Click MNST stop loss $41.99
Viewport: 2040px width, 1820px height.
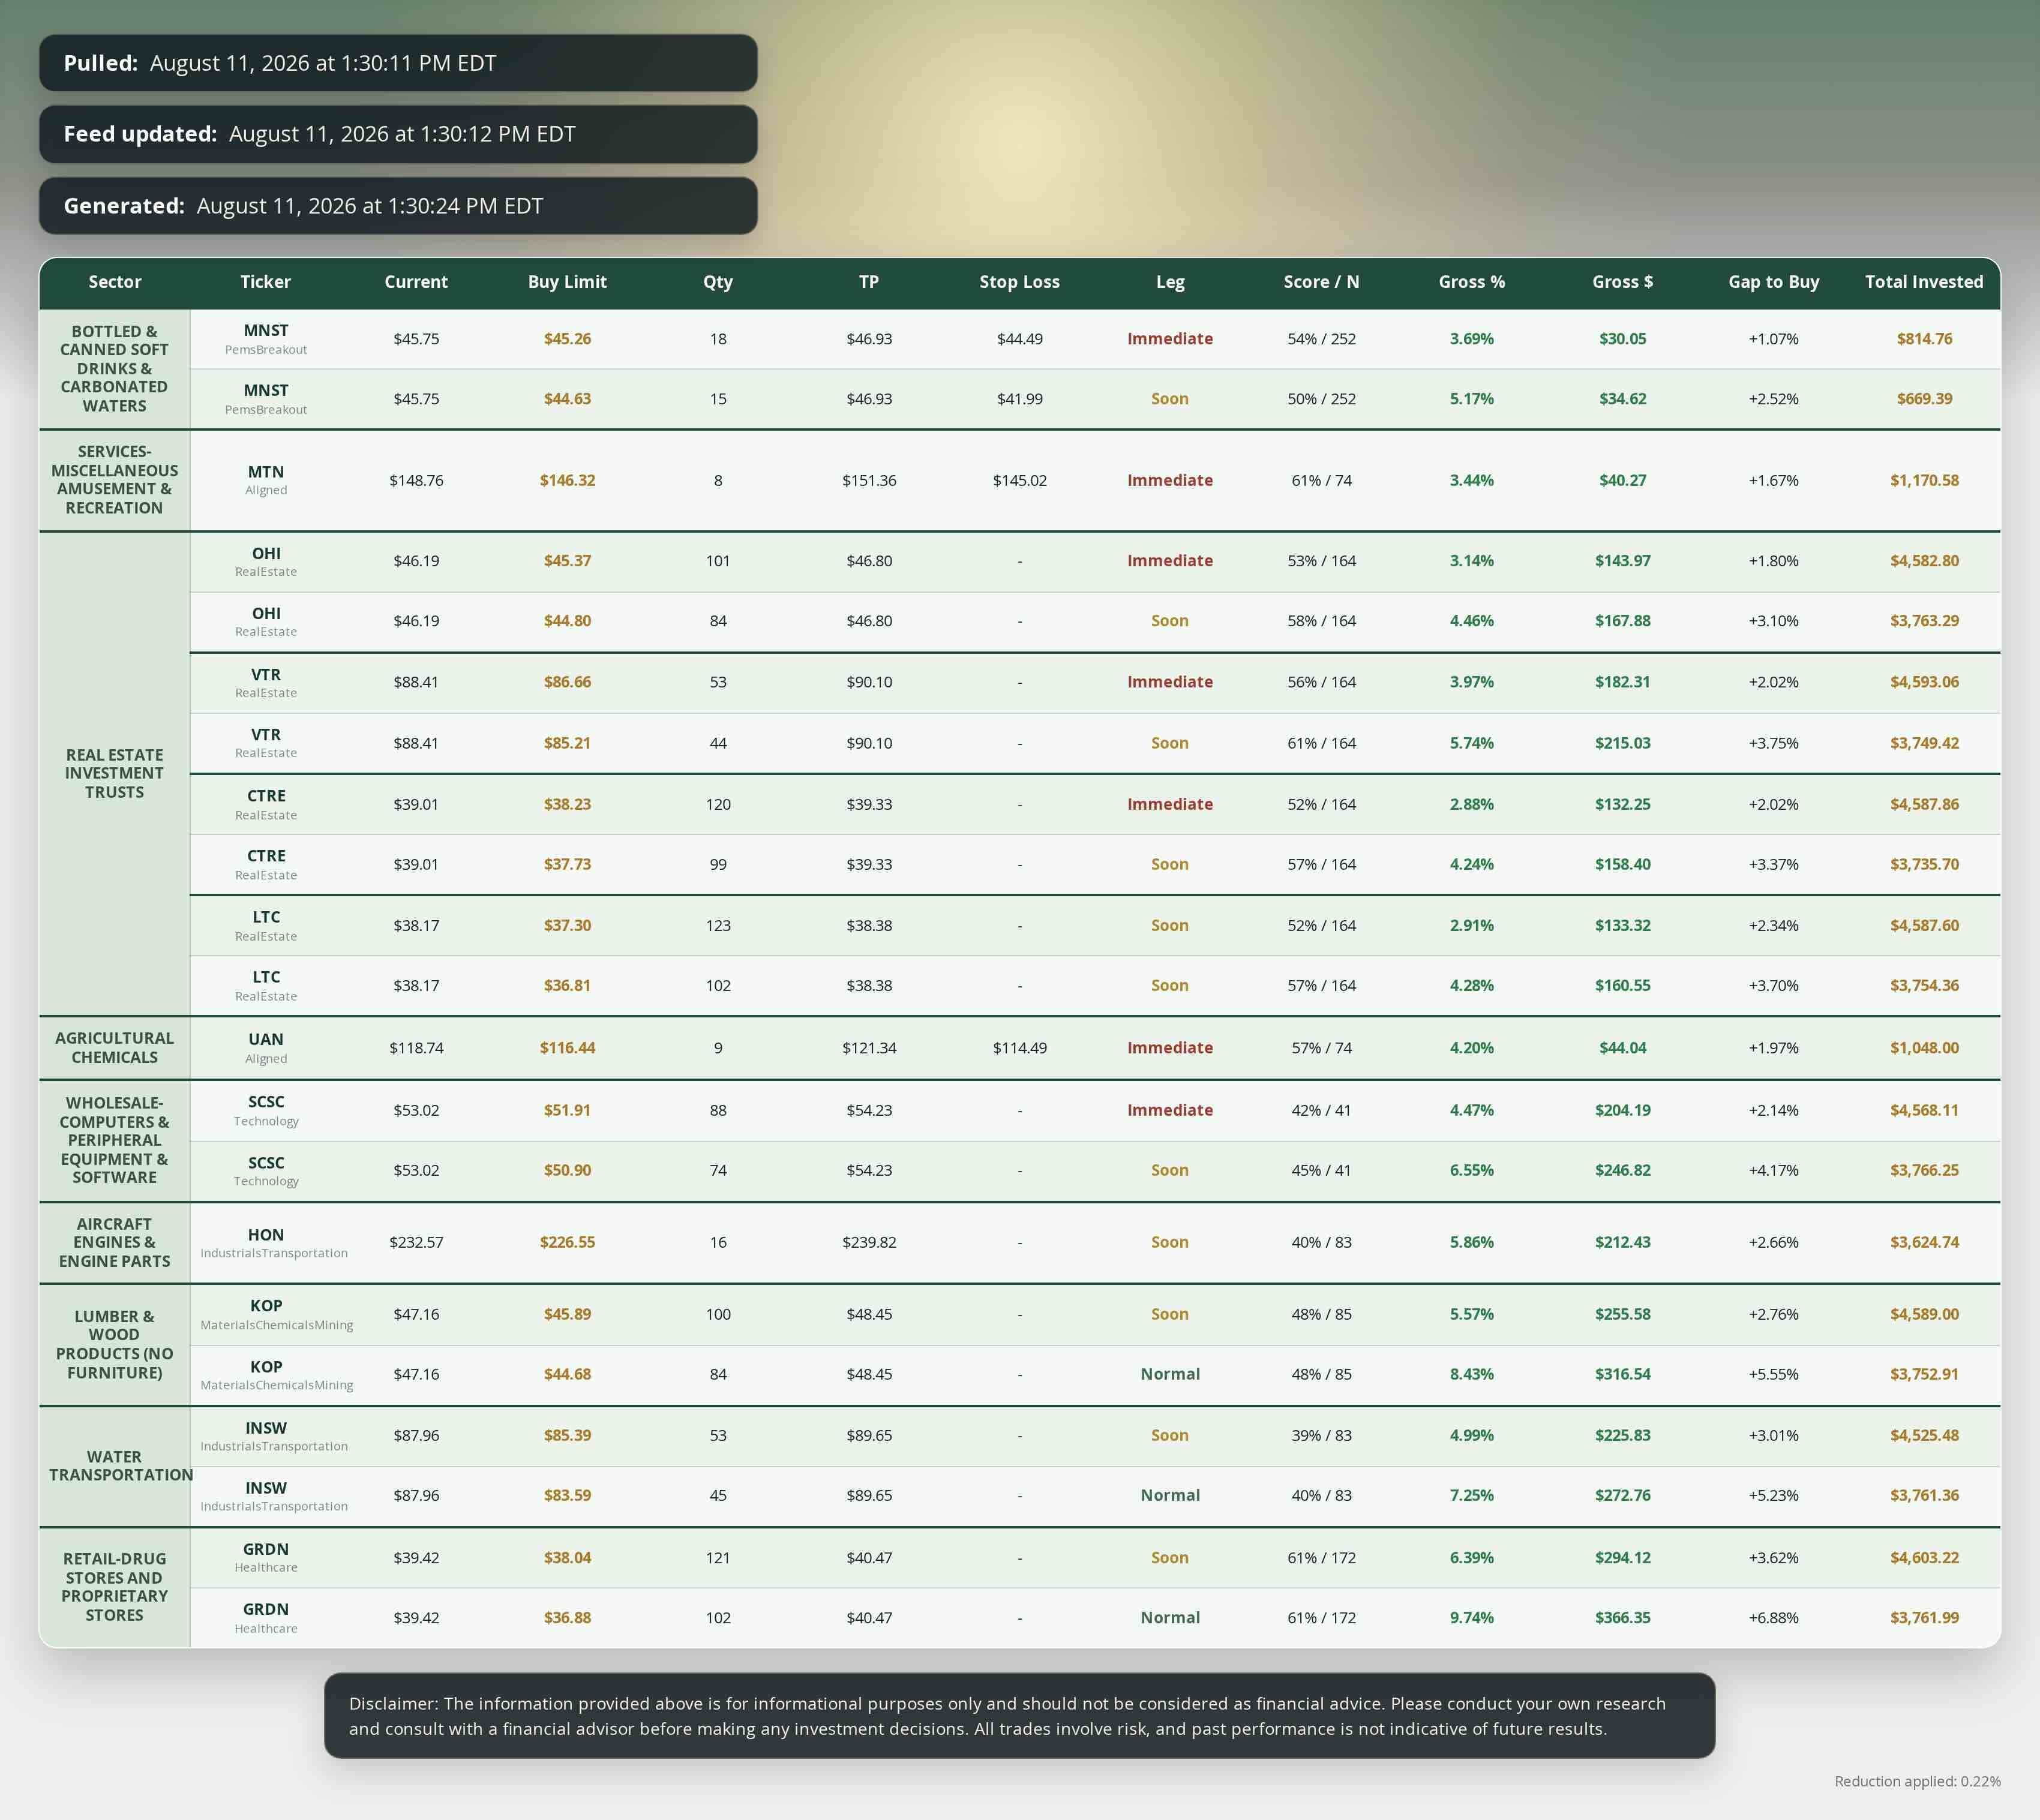tap(1020, 399)
